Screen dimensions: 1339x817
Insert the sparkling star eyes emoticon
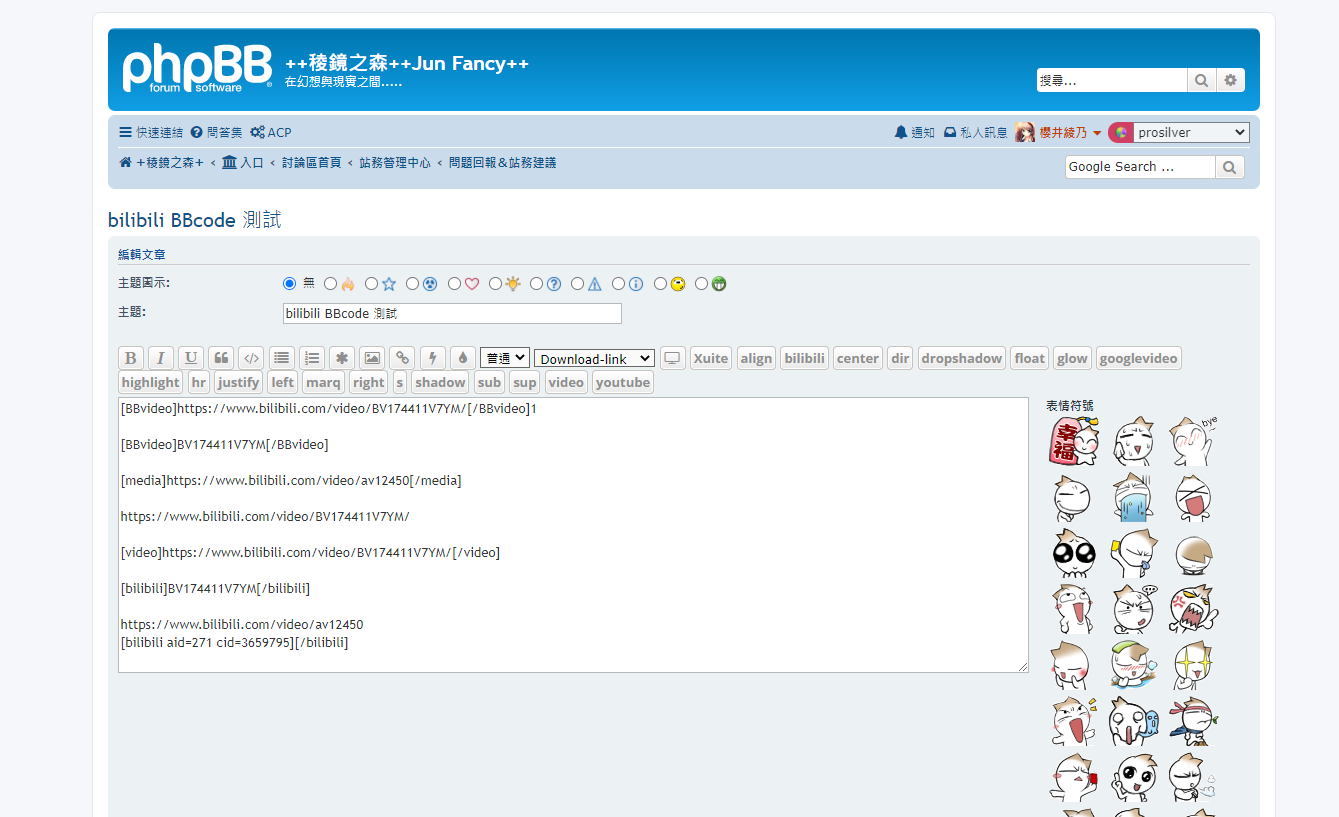[1193, 665]
